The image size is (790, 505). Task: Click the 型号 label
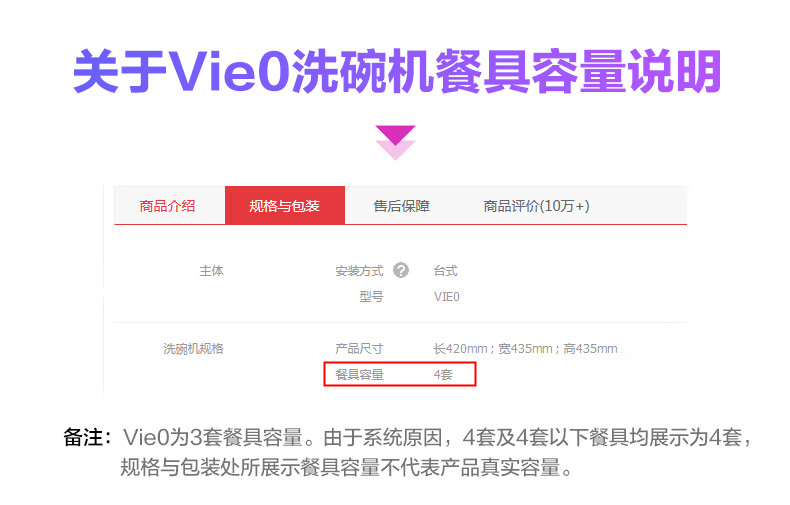pos(371,297)
